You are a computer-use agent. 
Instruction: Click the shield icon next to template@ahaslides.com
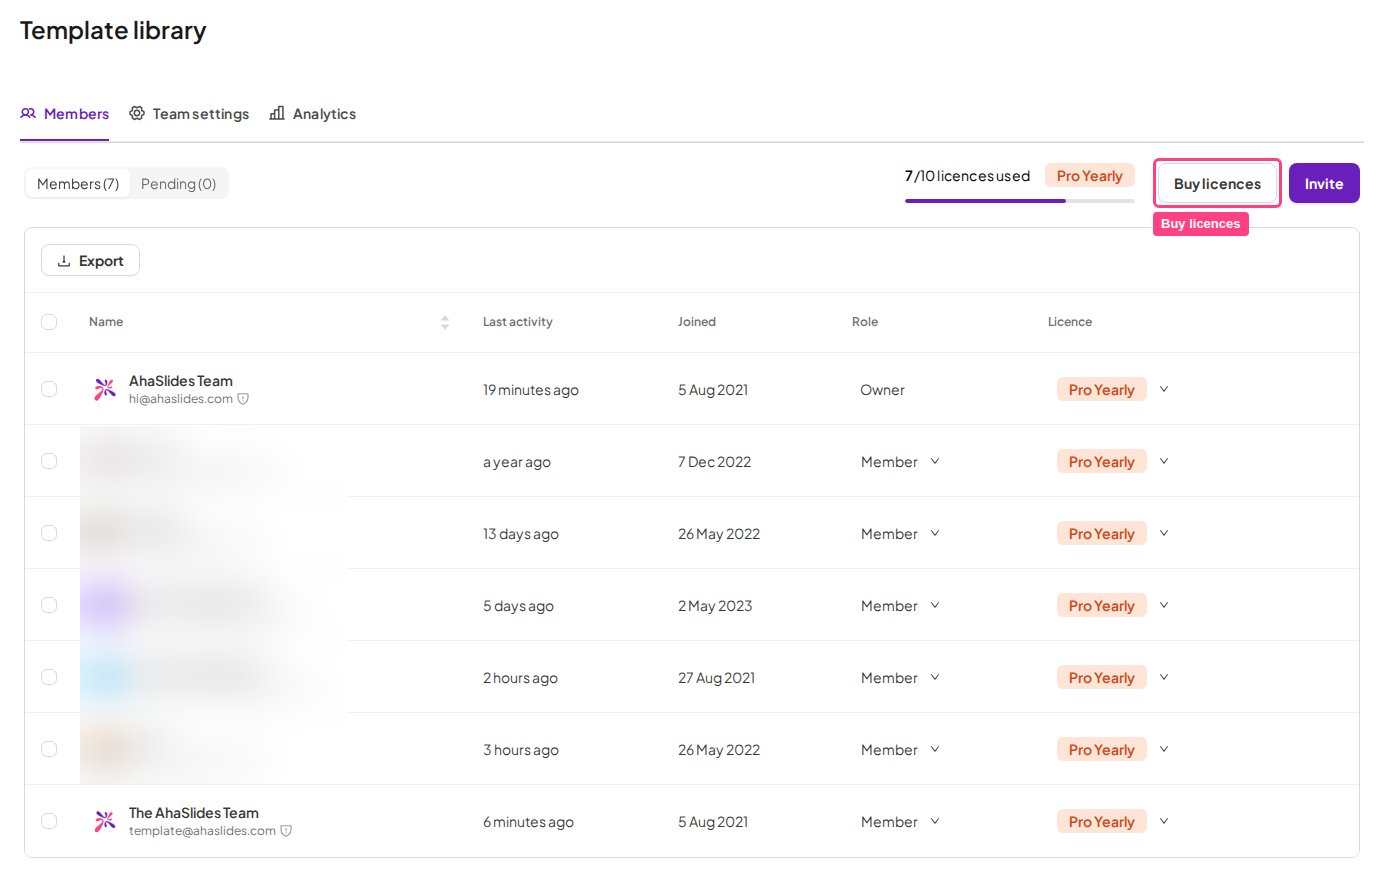[286, 831]
